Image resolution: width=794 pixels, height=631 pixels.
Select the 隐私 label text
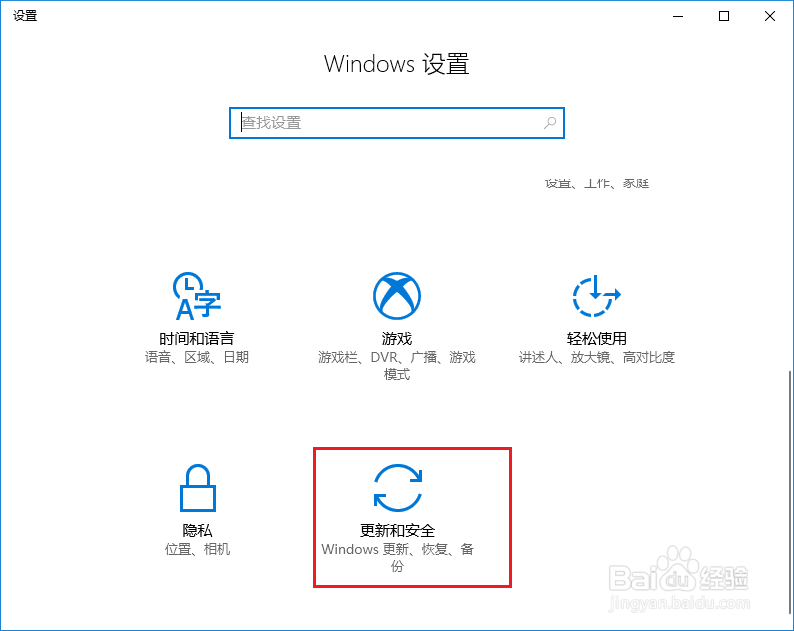[197, 530]
